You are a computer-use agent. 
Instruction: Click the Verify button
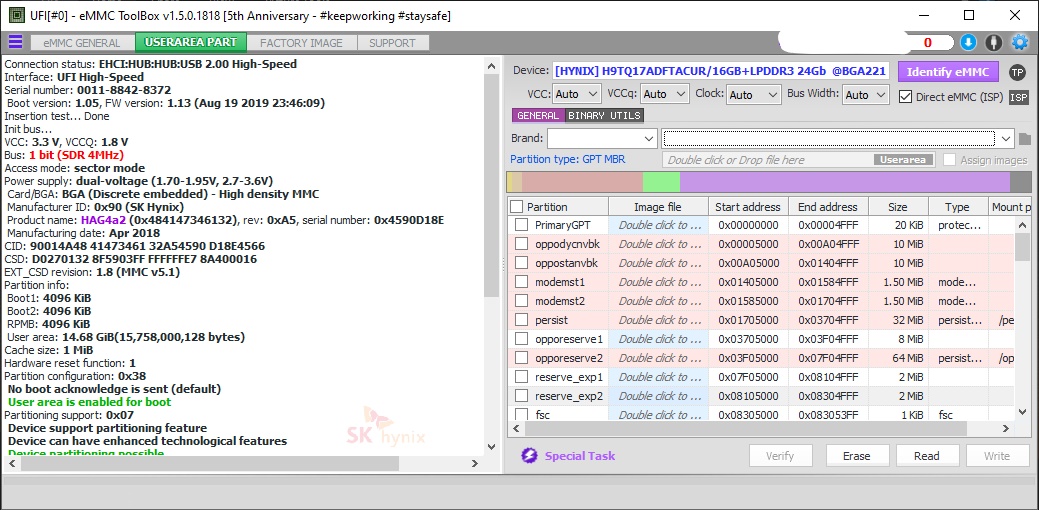780,456
